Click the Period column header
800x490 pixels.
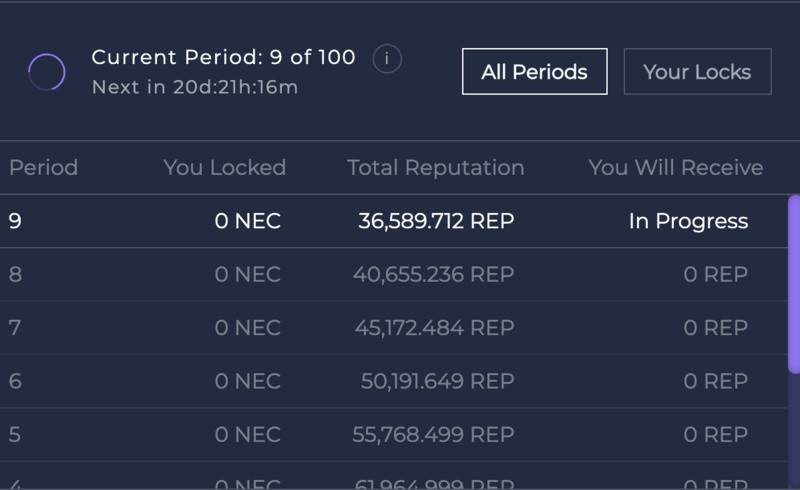43,168
